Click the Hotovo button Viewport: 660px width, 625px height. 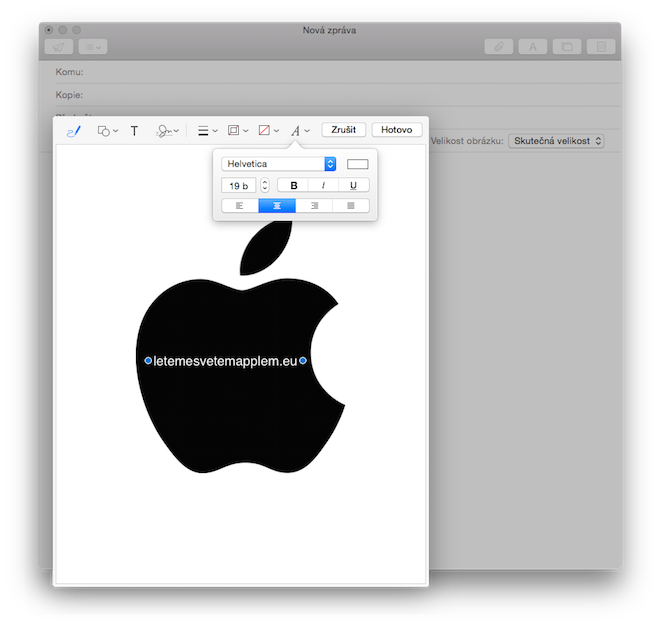396,130
